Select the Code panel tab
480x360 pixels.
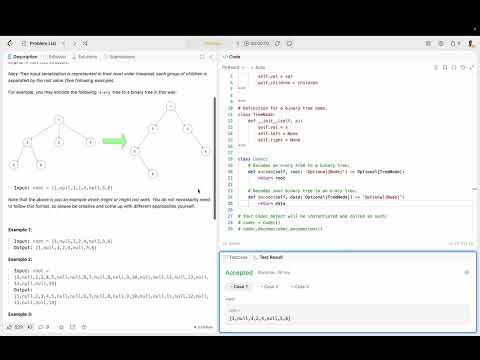tap(232, 57)
